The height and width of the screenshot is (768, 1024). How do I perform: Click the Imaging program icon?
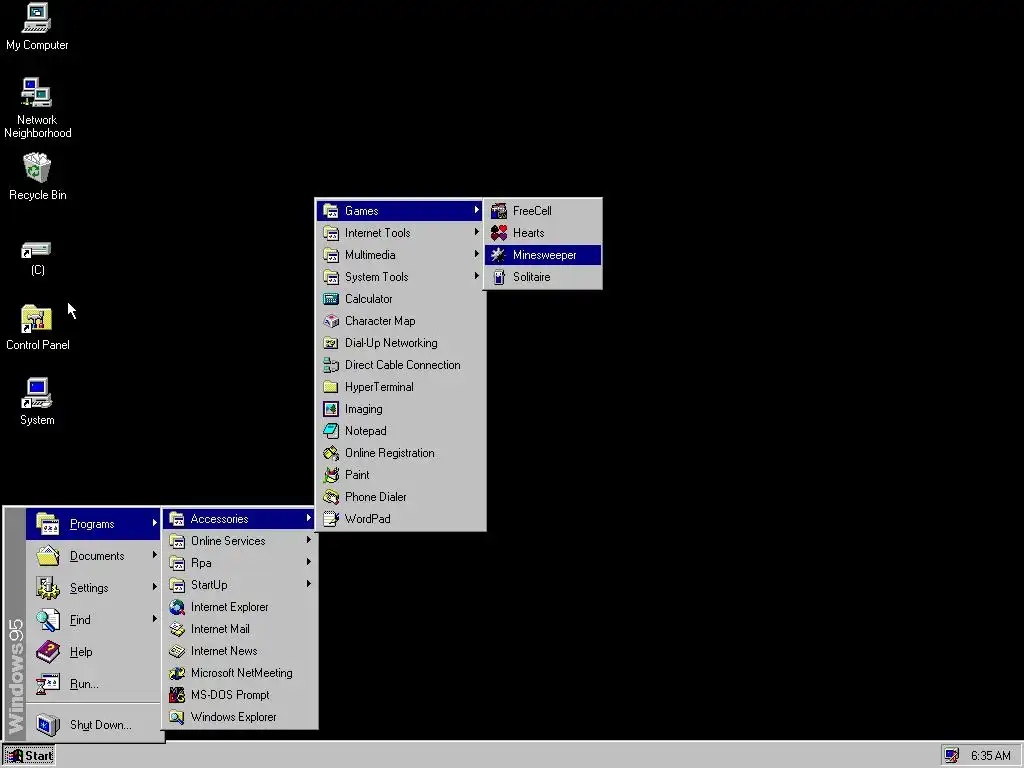331,409
